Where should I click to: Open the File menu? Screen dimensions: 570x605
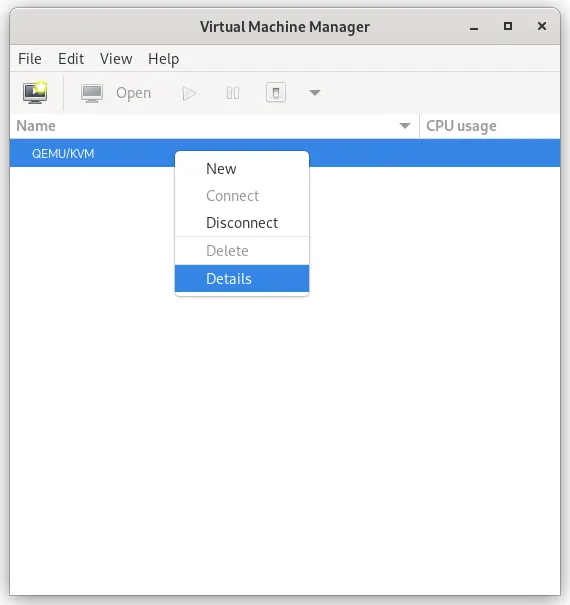pos(30,59)
